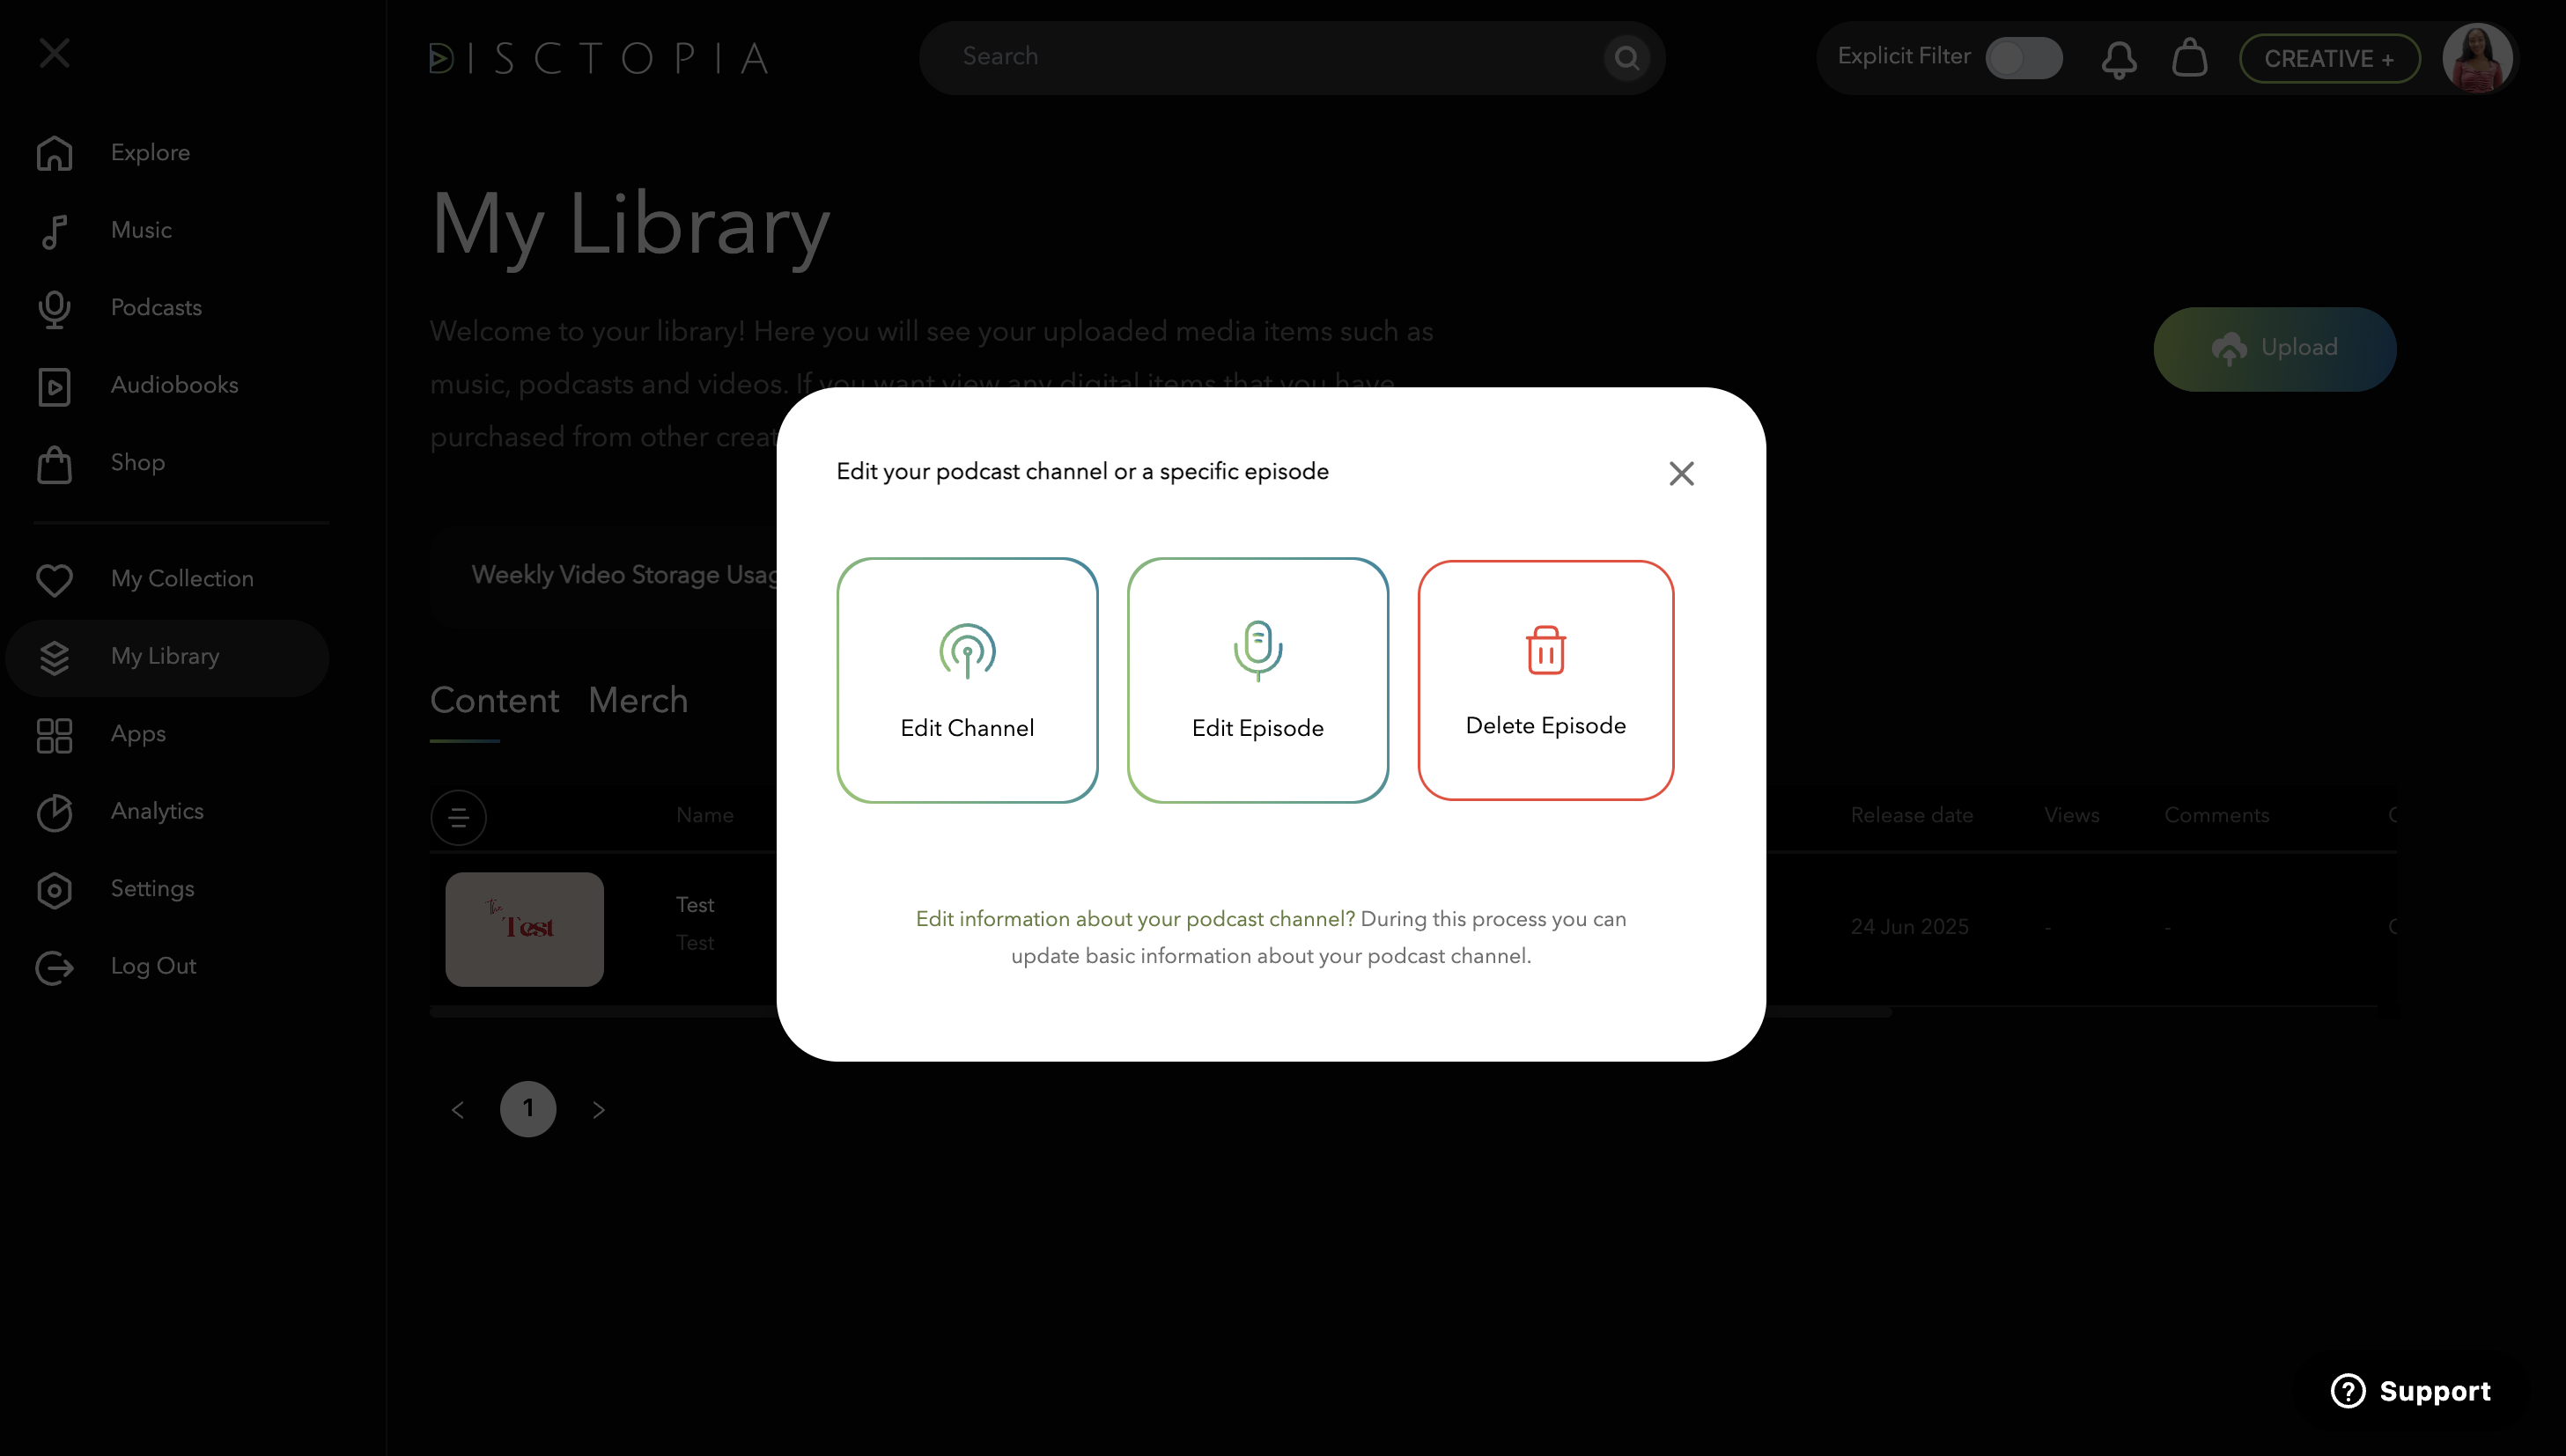Open the My Library layers icon
2566x1456 pixels.
point(55,657)
